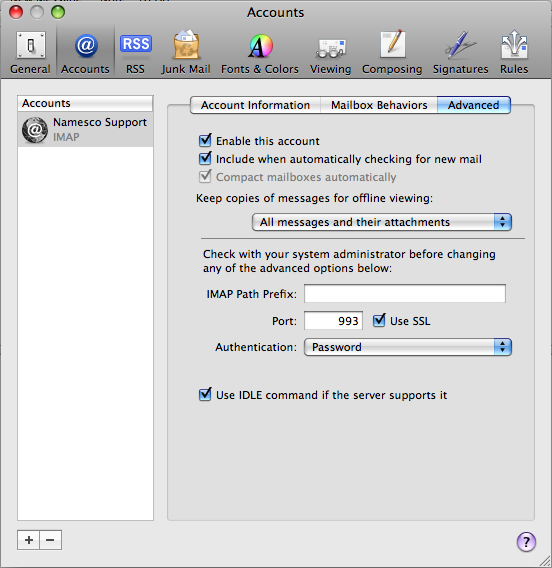The width and height of the screenshot is (552, 568).
Task: Open the Viewing preferences pane
Action: (330, 52)
